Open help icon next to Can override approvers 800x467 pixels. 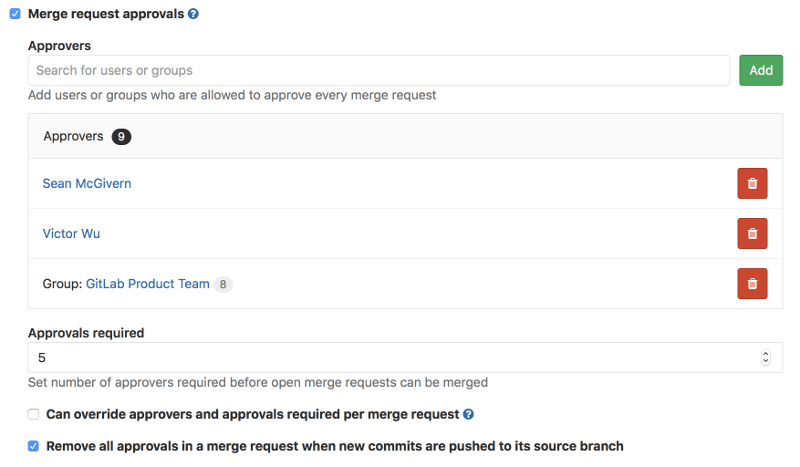468,414
